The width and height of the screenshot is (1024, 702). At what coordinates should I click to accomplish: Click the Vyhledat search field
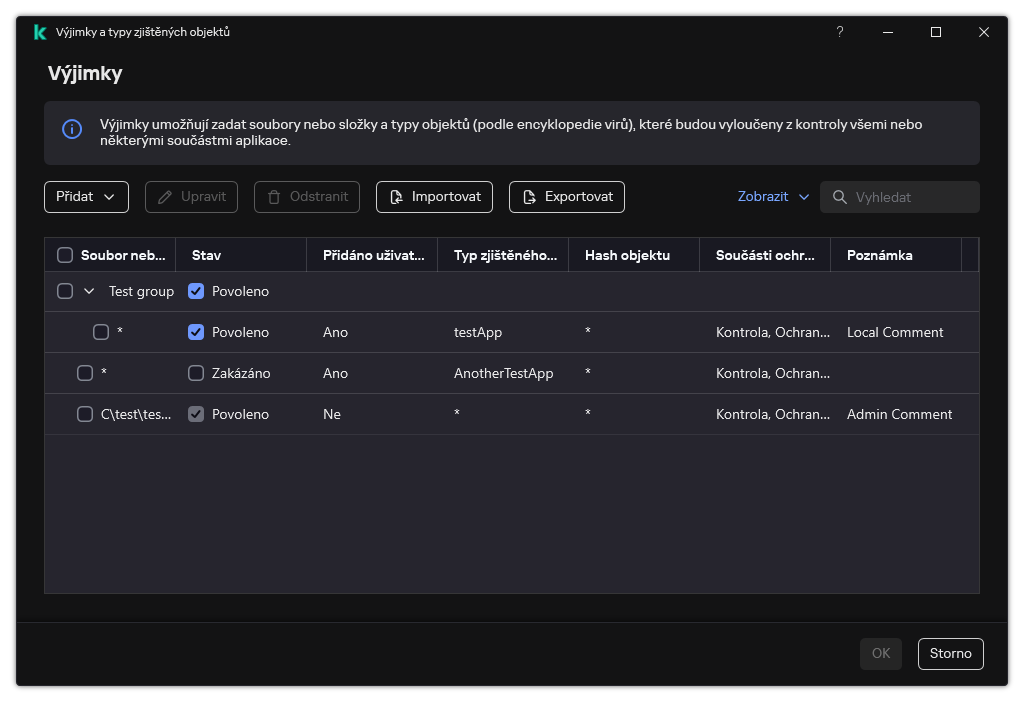[910, 197]
